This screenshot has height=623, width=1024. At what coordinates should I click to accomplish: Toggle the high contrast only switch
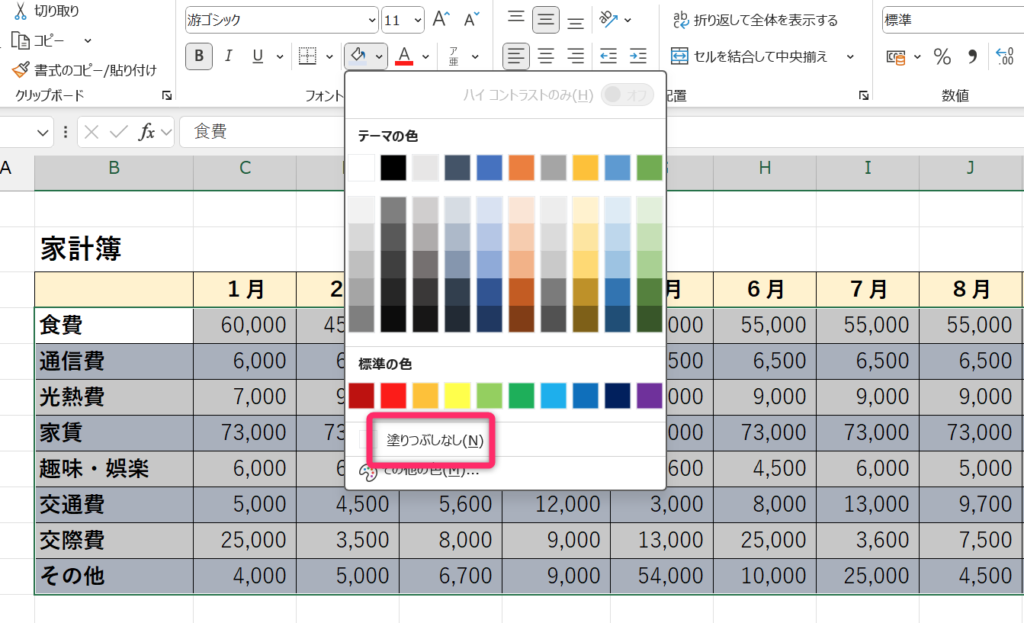(x=627, y=95)
